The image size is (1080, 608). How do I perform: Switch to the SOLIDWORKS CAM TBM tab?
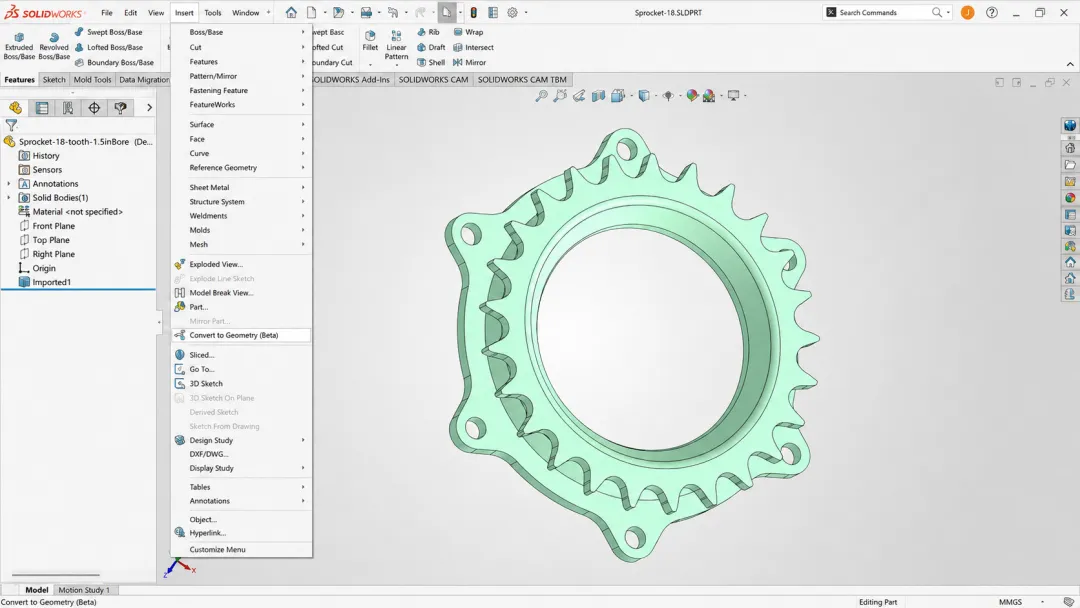(x=522, y=79)
